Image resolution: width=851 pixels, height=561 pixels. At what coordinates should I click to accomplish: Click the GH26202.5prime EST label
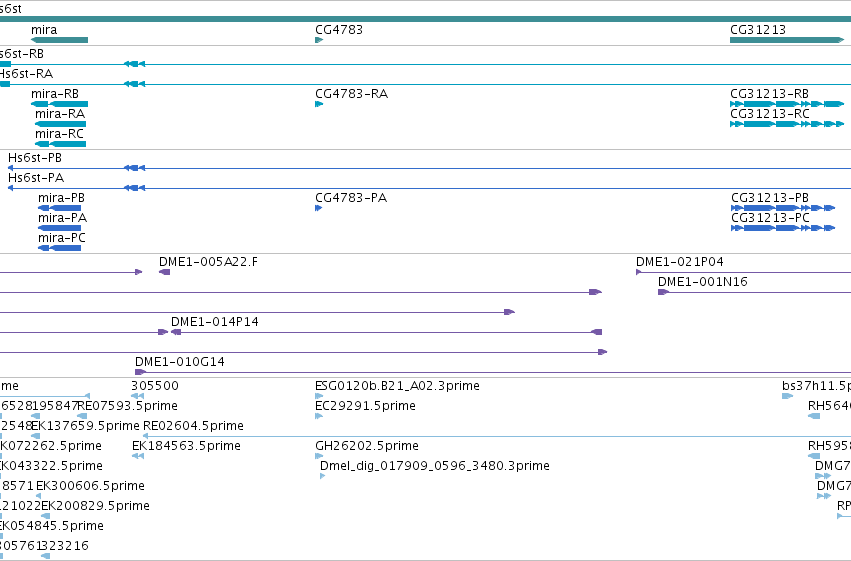(367, 447)
